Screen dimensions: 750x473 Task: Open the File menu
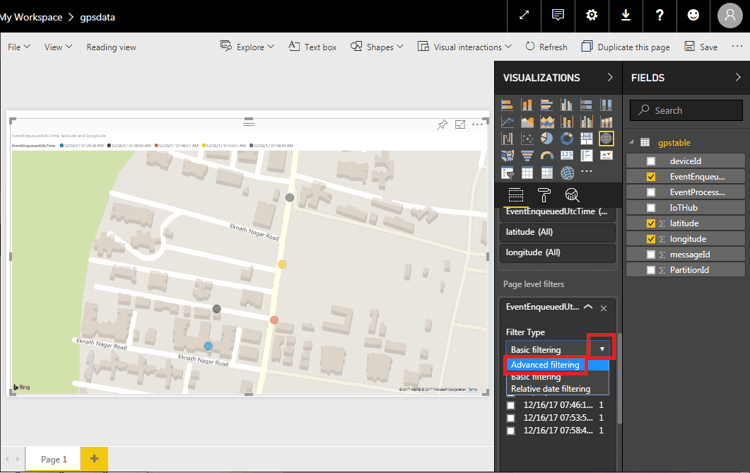[x=19, y=47]
